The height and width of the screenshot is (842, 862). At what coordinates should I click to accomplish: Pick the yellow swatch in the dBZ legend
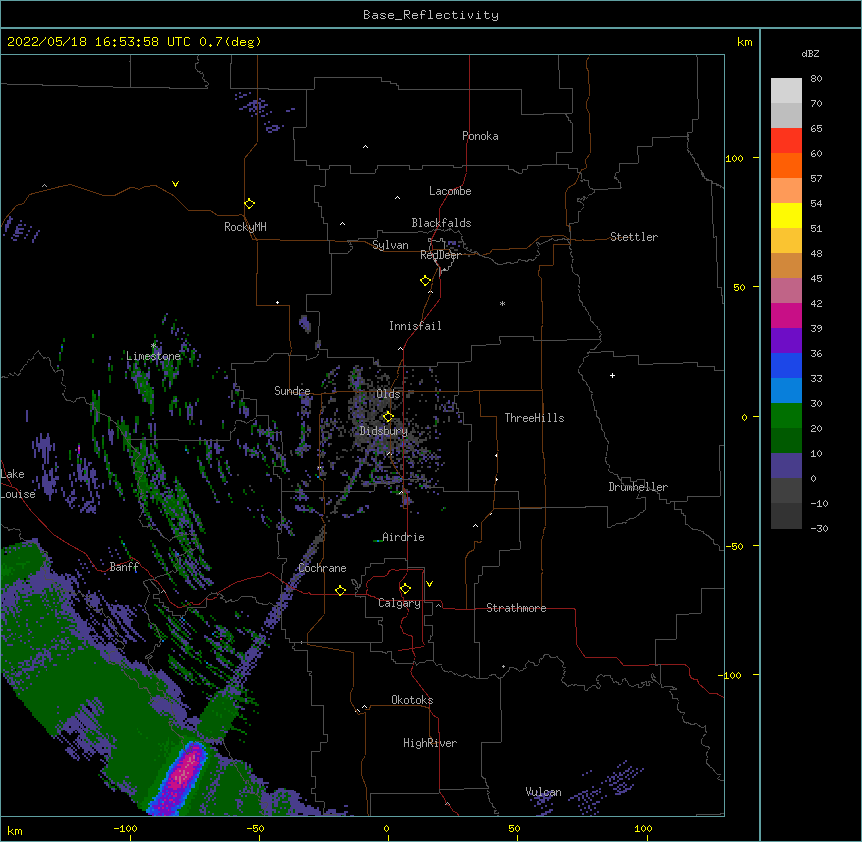(x=786, y=215)
